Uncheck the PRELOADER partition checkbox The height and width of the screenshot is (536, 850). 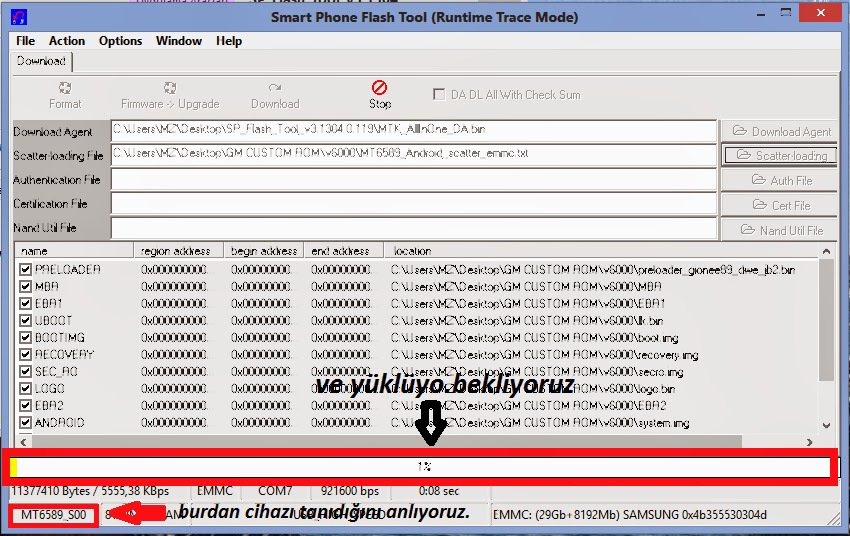coord(26,270)
